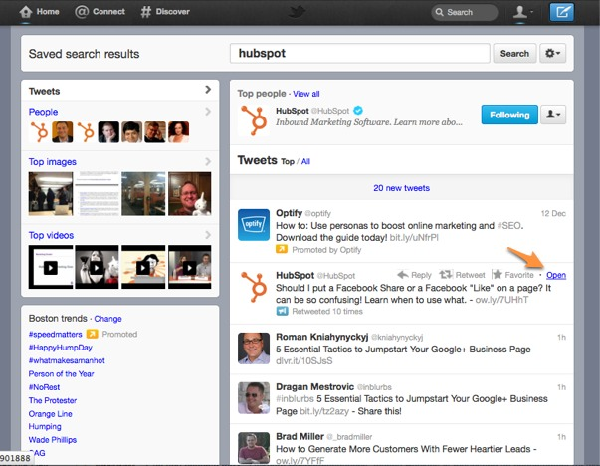This screenshot has height=466, width=600.
Task: Play the fourth top video thumbnail
Action: click(189, 267)
